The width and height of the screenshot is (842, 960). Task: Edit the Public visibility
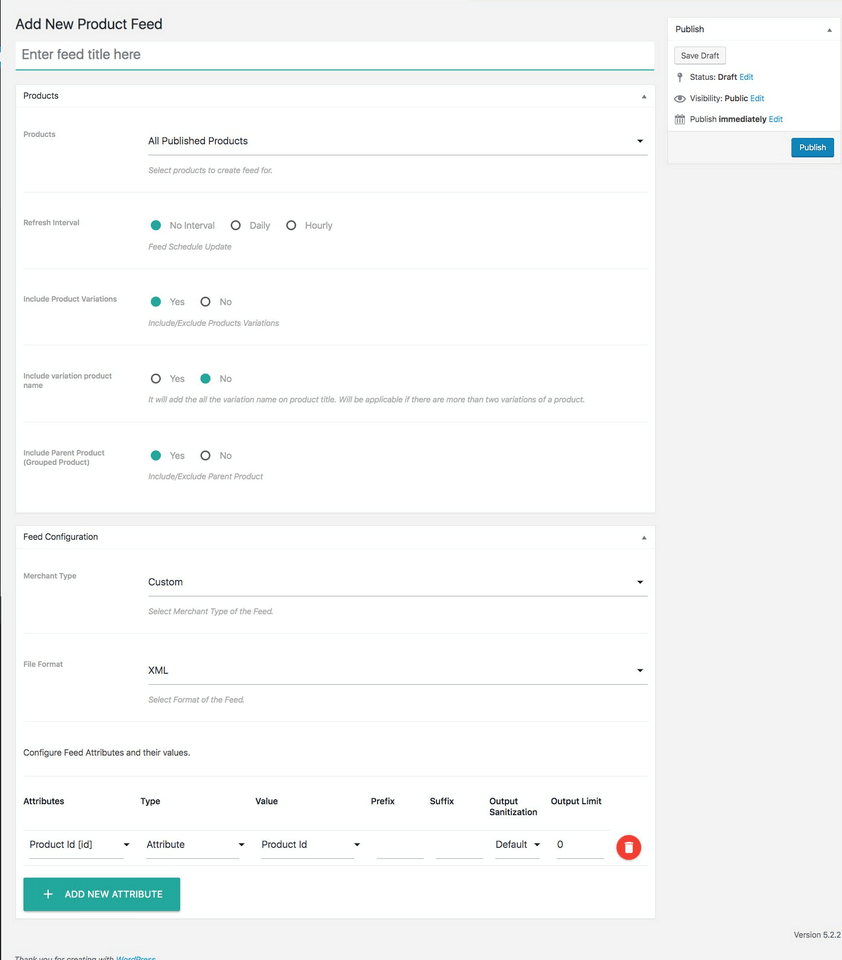(x=757, y=99)
